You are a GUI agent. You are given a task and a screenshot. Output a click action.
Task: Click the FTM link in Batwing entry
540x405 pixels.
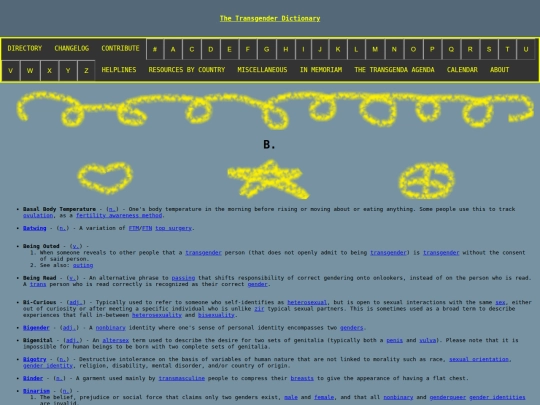pos(134,228)
